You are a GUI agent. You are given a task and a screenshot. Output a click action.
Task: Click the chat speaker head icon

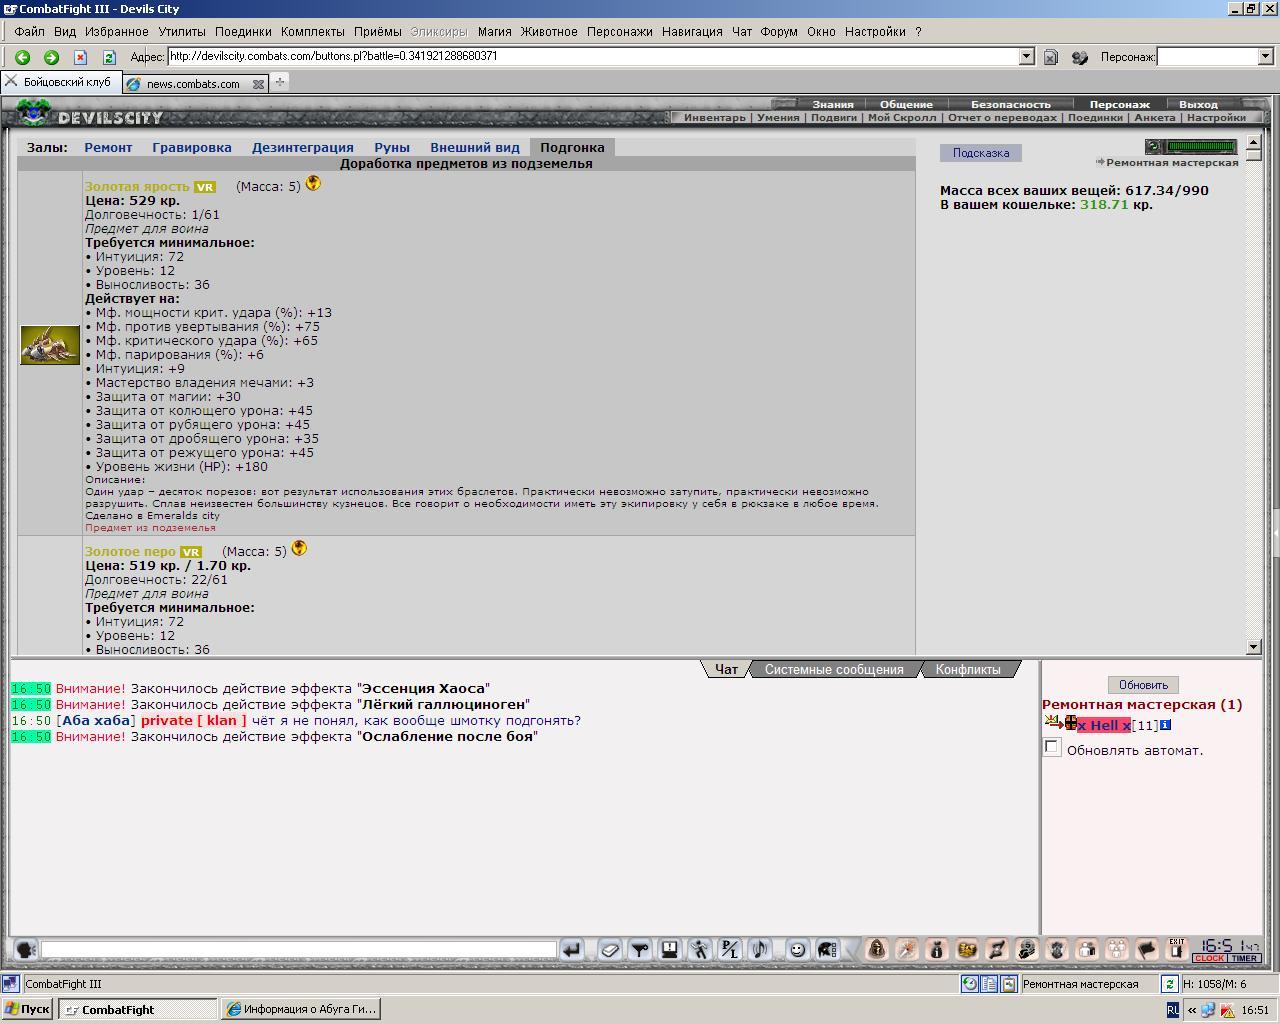point(25,949)
